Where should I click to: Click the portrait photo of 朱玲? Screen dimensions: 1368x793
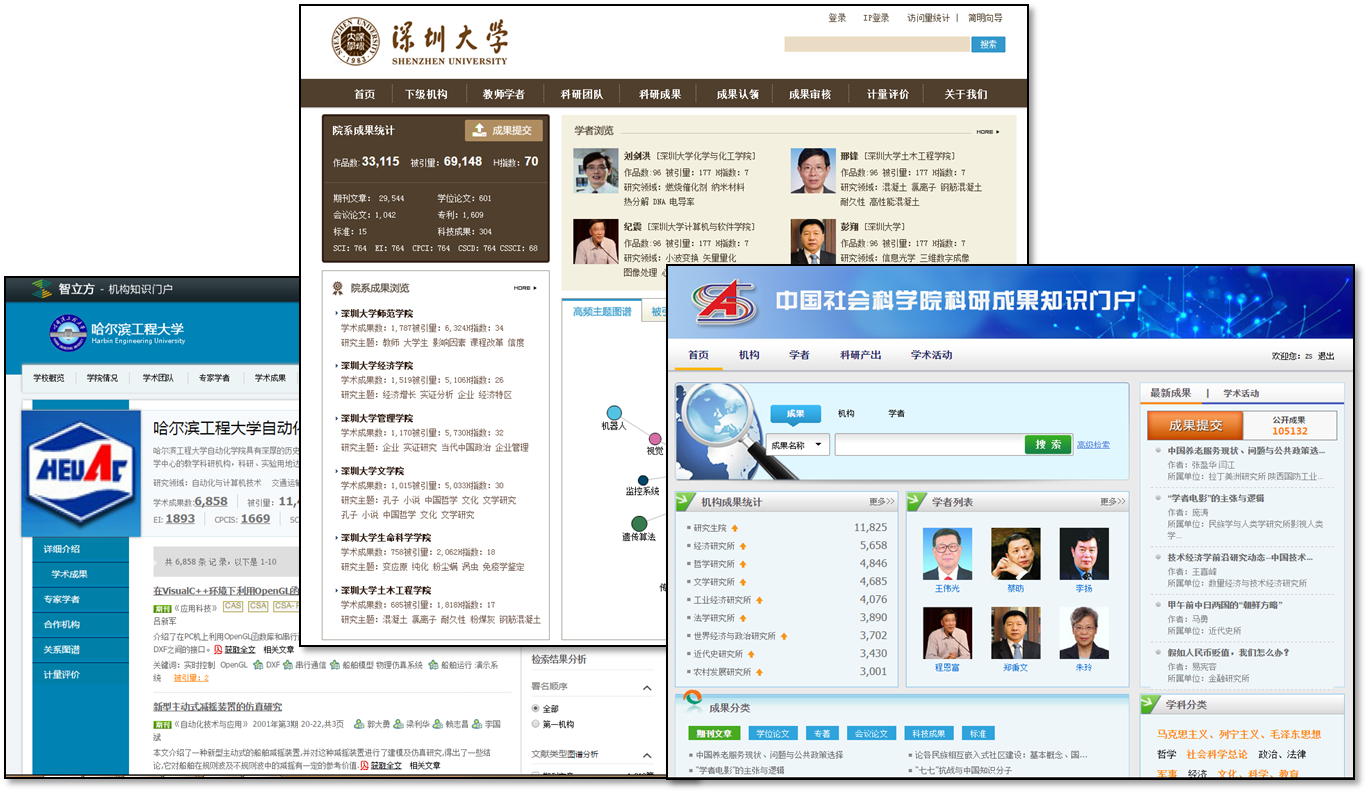tap(1083, 633)
